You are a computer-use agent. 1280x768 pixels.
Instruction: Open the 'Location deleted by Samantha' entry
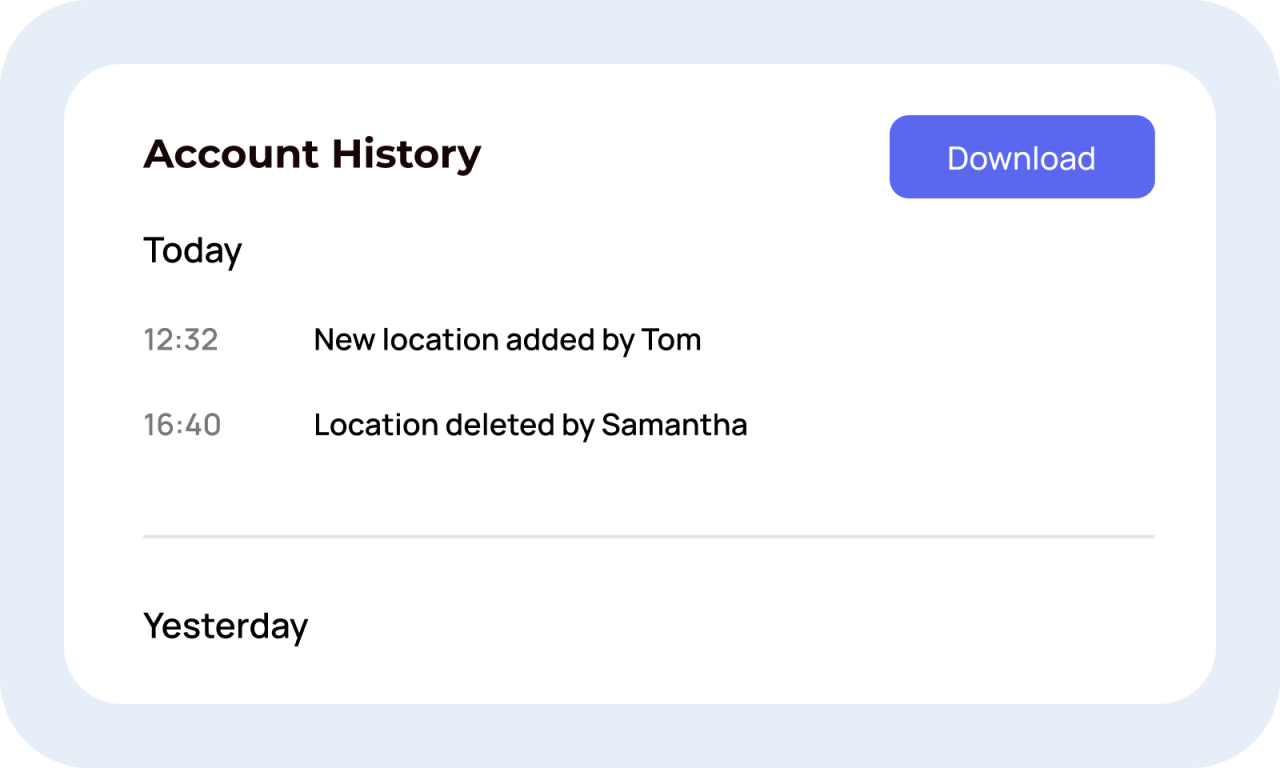tap(530, 425)
